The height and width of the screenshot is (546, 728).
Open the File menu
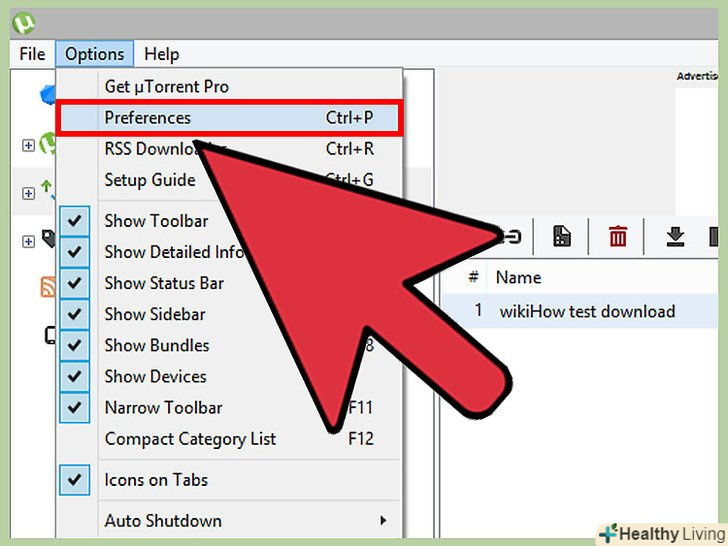coord(32,54)
